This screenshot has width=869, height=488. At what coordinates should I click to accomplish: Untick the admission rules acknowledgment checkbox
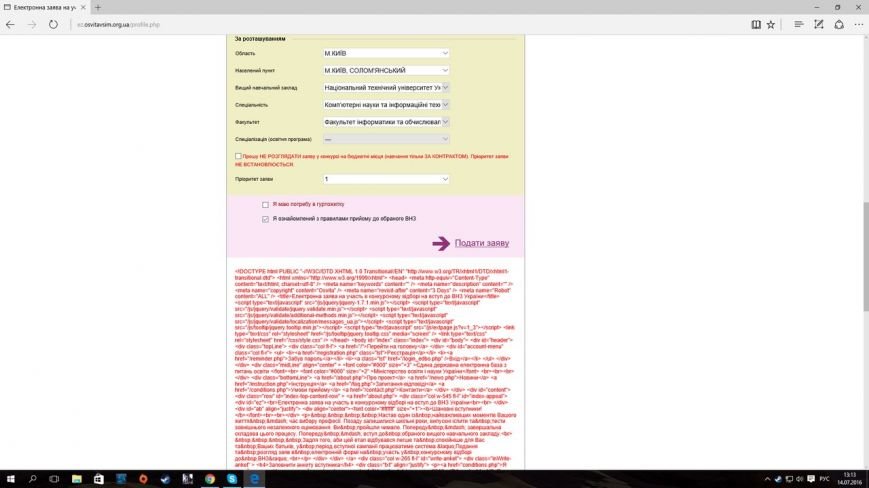pyautogui.click(x=265, y=219)
